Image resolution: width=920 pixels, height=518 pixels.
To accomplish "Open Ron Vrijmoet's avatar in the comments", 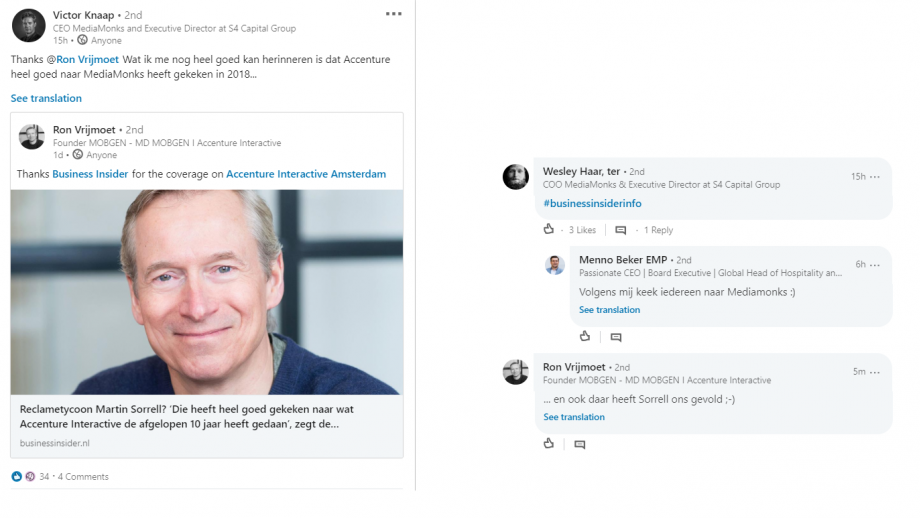I will click(x=516, y=372).
